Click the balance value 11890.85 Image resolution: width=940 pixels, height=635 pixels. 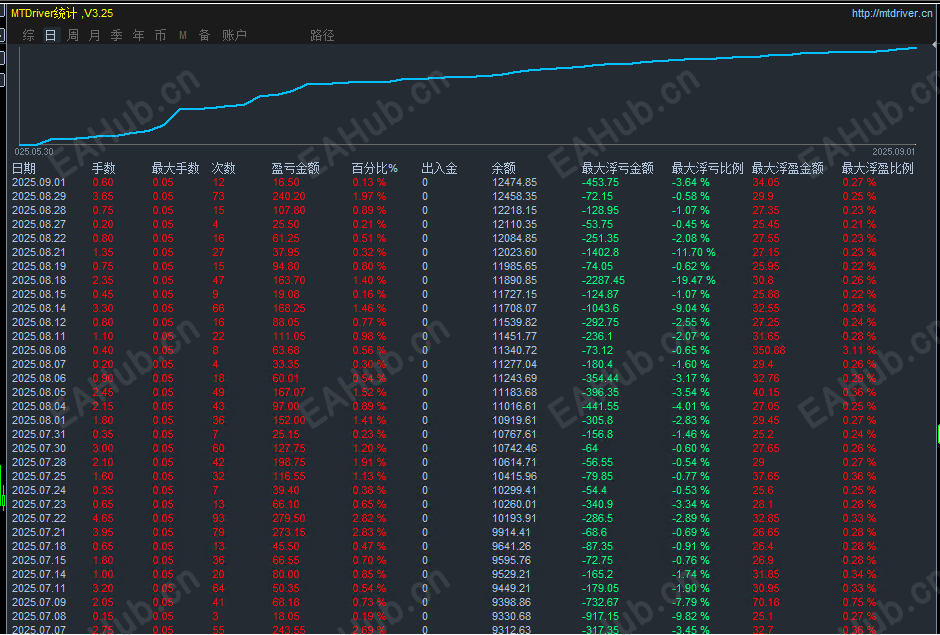pyautogui.click(x=514, y=280)
